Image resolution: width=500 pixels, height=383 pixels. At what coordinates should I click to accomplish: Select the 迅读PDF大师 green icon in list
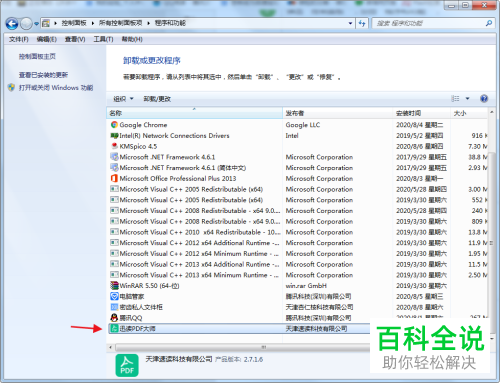click(114, 328)
